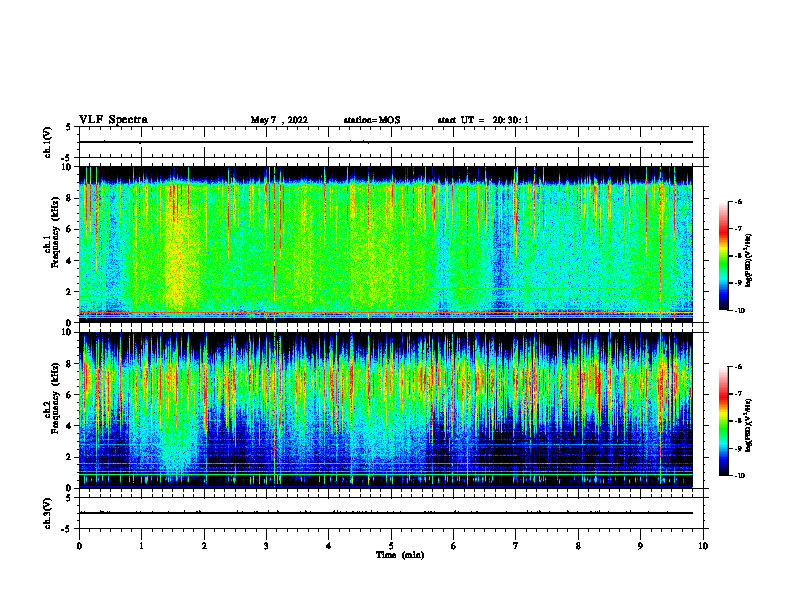Click the '10' tick on ch.1 frequency axis
Screen dimensions: 792x612
click(69, 167)
